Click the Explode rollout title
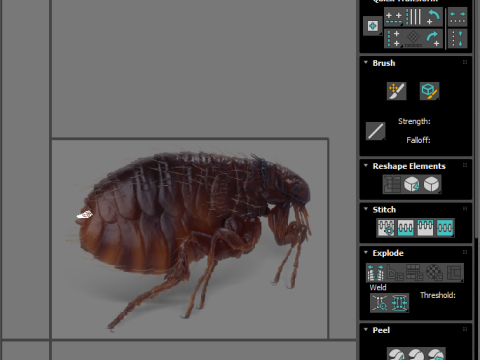Image resolution: width=480 pixels, height=360 pixels. [388, 253]
